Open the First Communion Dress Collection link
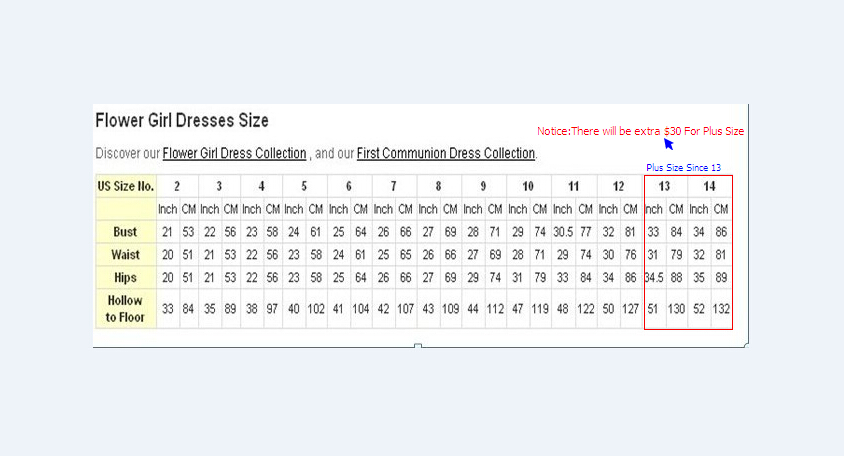Screen dimensions: 844x456 click(x=446, y=154)
